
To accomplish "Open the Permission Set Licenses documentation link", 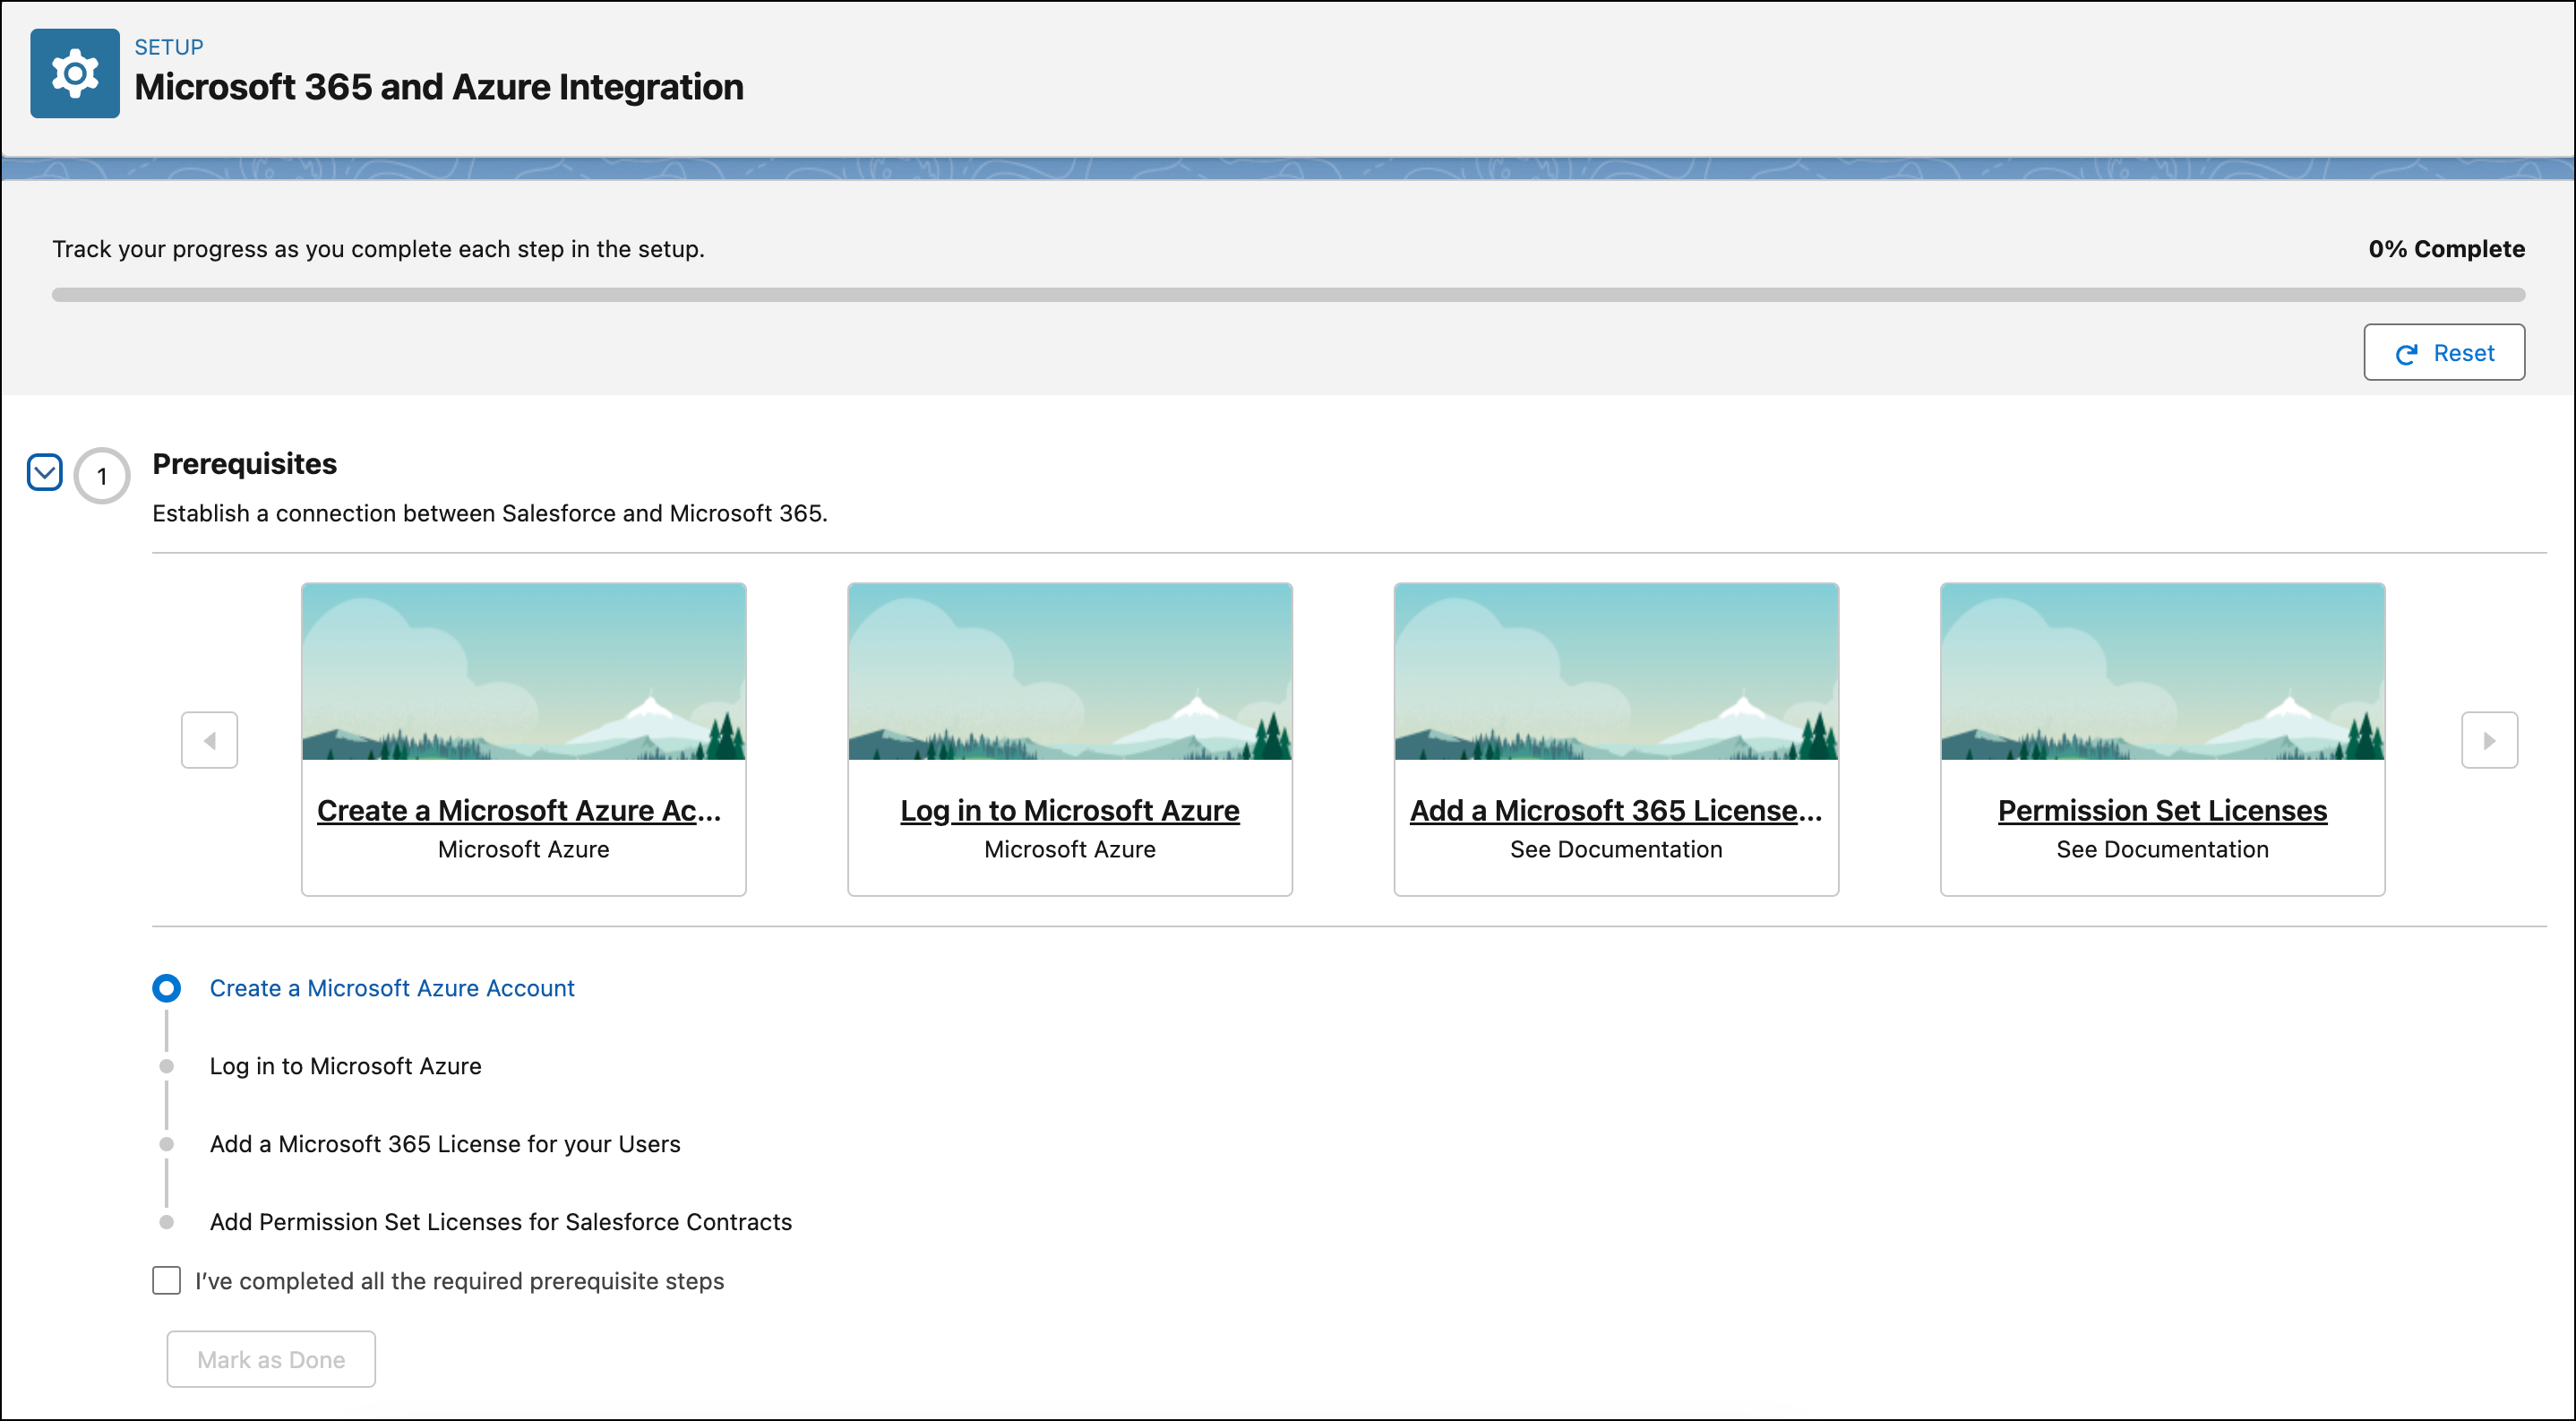I will (2162, 811).
